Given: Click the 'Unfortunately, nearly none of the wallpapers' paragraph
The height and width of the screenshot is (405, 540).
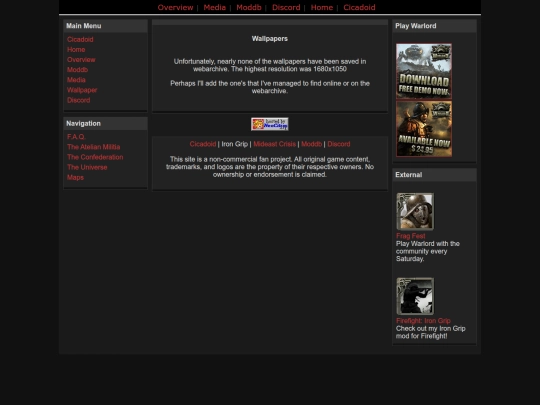Looking at the screenshot, I should pos(270,65).
